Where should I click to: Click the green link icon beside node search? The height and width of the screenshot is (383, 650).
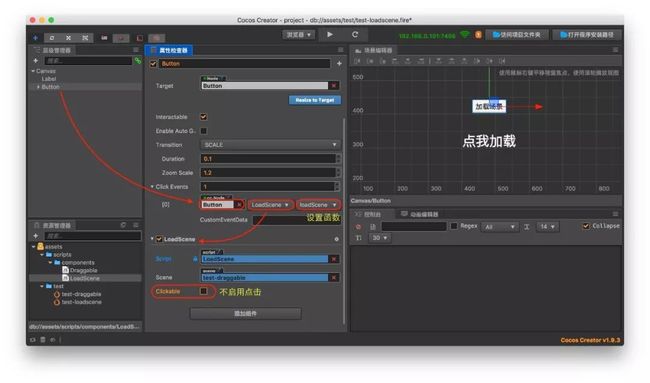click(x=138, y=61)
